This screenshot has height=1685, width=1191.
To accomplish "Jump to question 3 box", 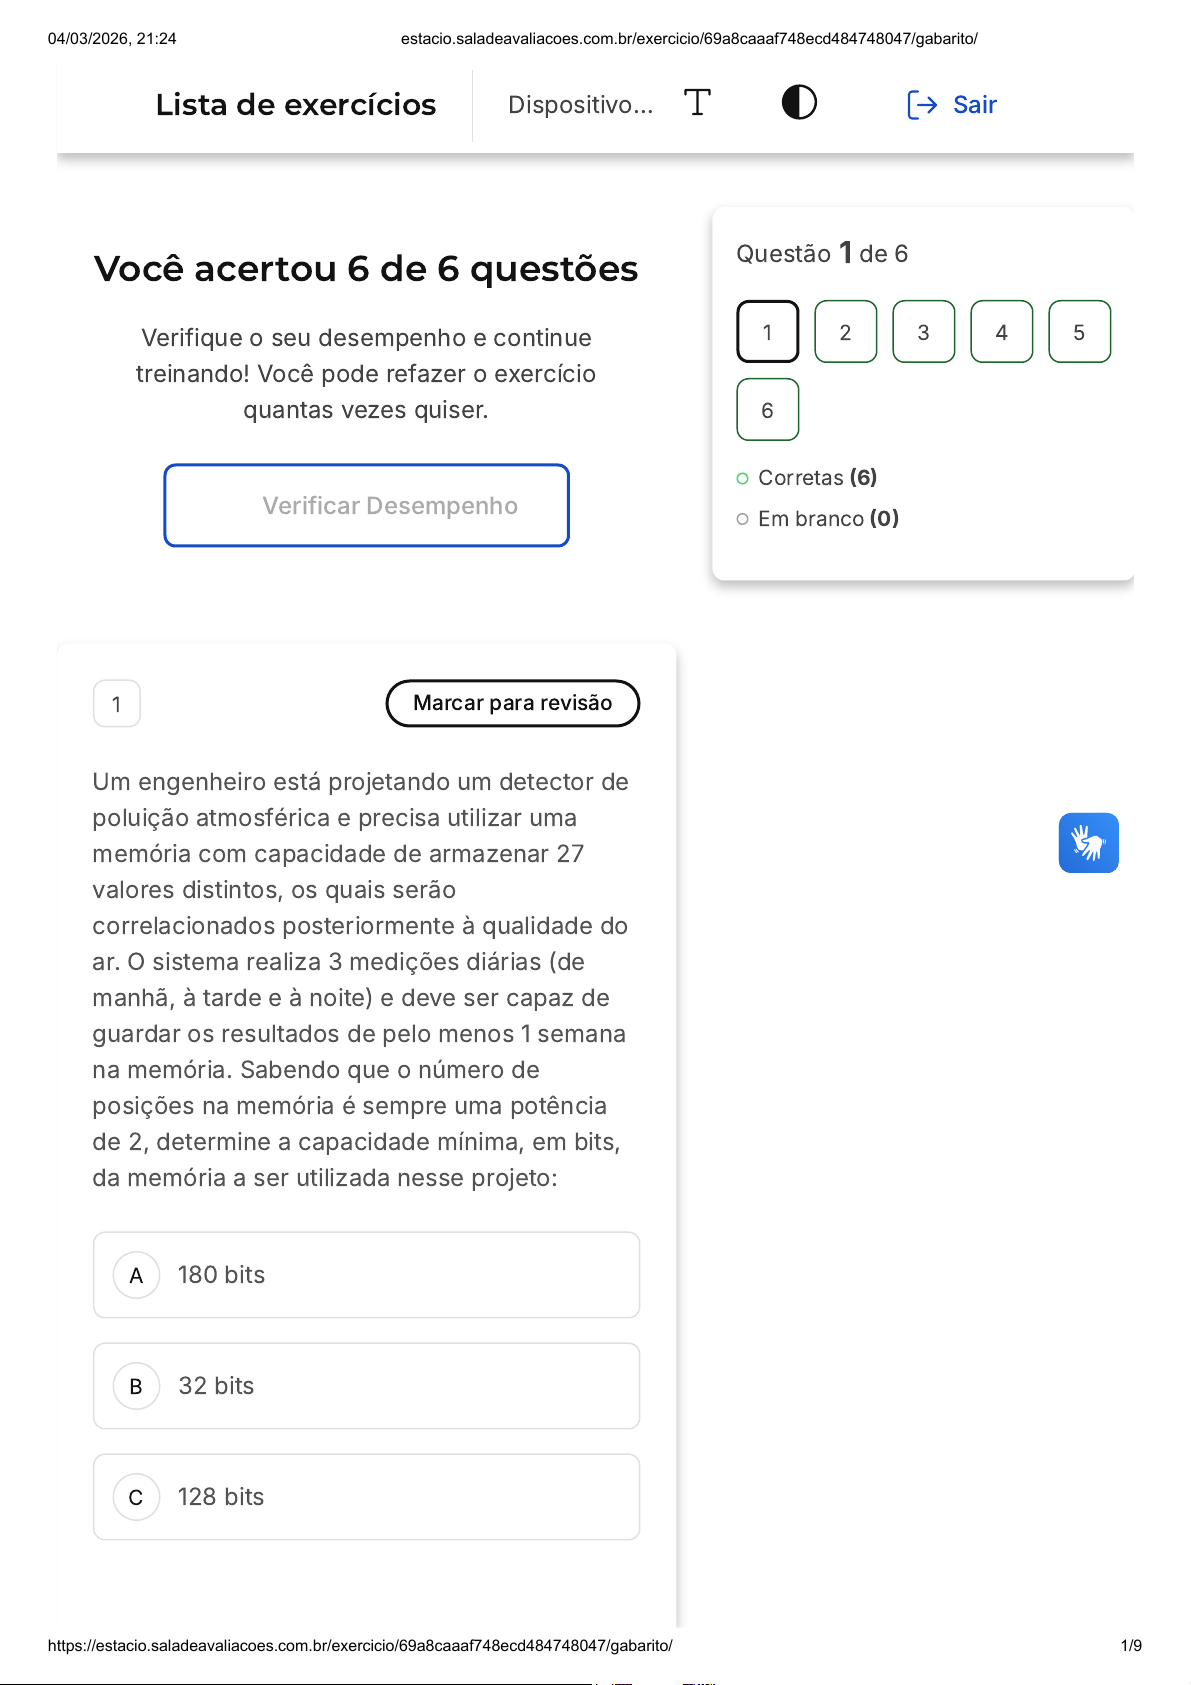I will point(923,332).
